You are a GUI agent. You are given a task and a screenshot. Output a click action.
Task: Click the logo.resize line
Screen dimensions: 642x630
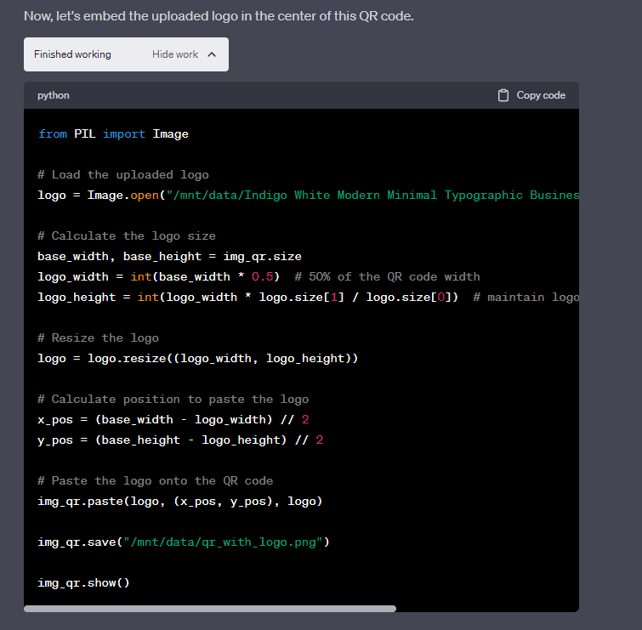tap(198, 359)
